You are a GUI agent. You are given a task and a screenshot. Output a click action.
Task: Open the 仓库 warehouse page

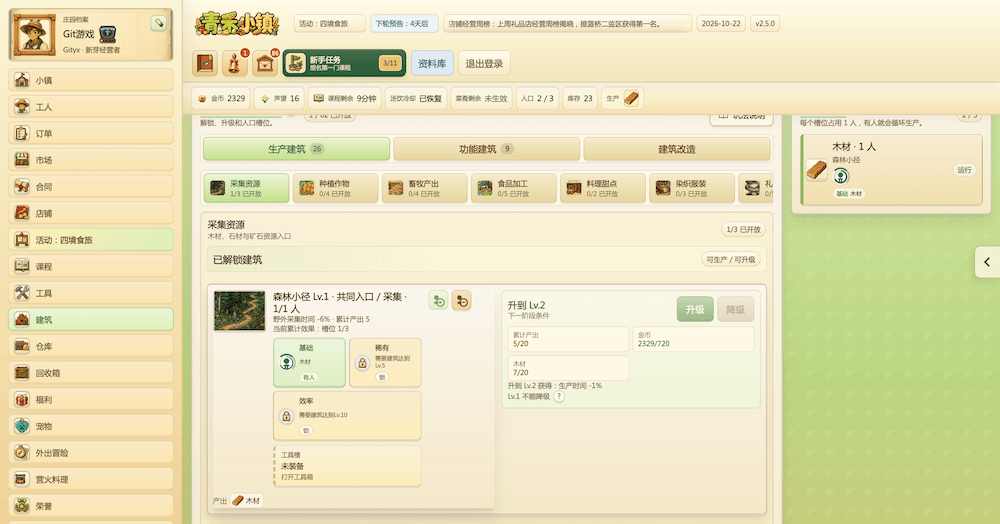click(x=91, y=346)
